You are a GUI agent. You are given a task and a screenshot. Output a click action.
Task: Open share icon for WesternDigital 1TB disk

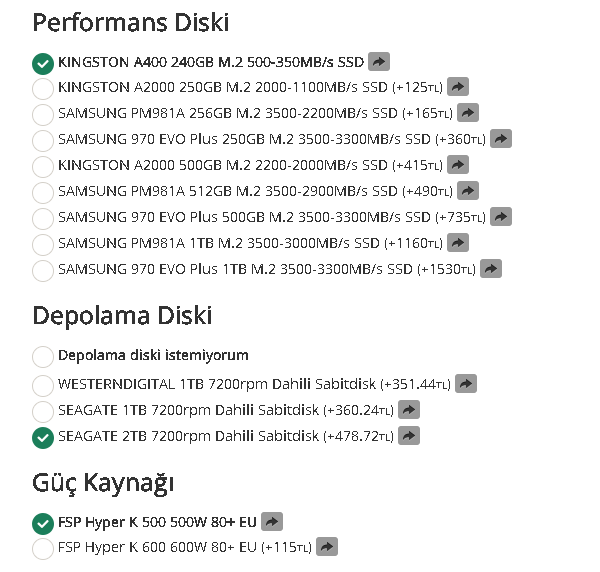(x=466, y=383)
